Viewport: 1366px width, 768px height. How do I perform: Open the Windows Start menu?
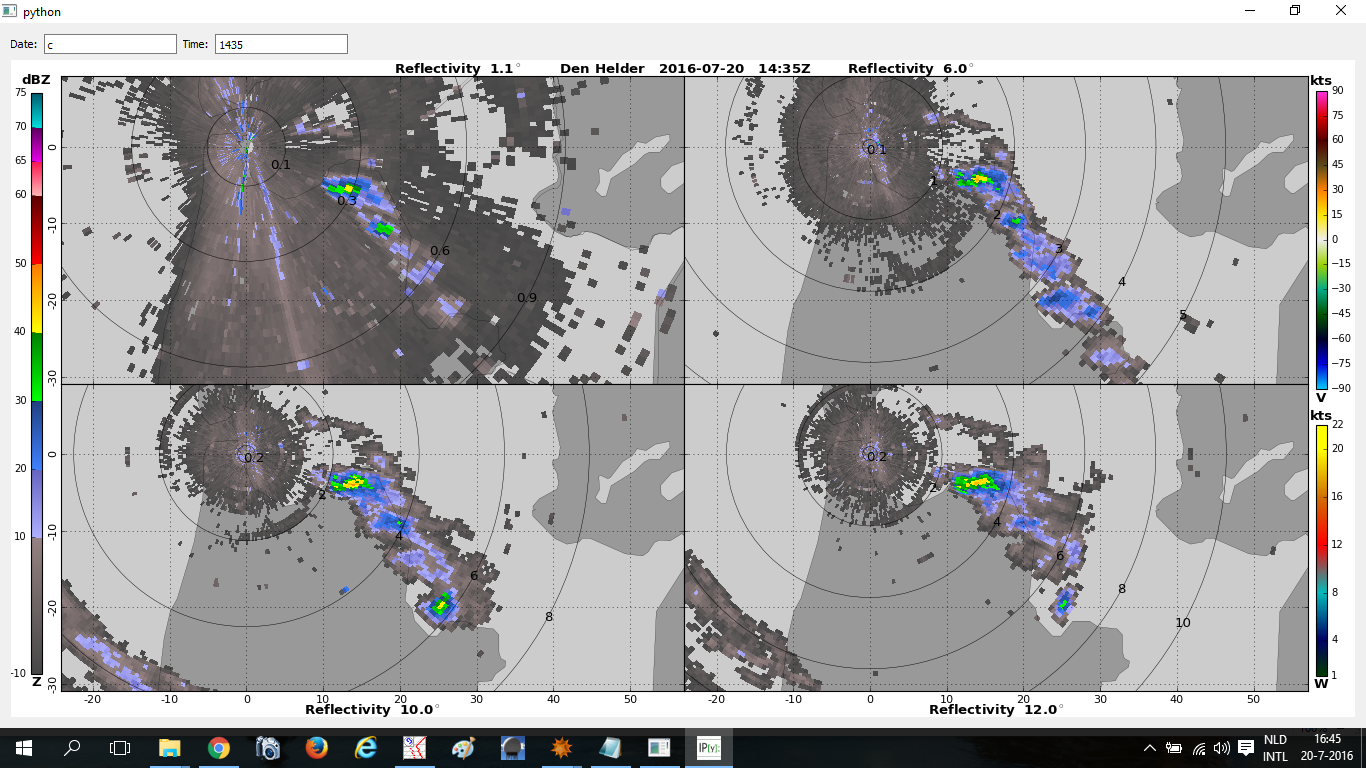point(24,747)
